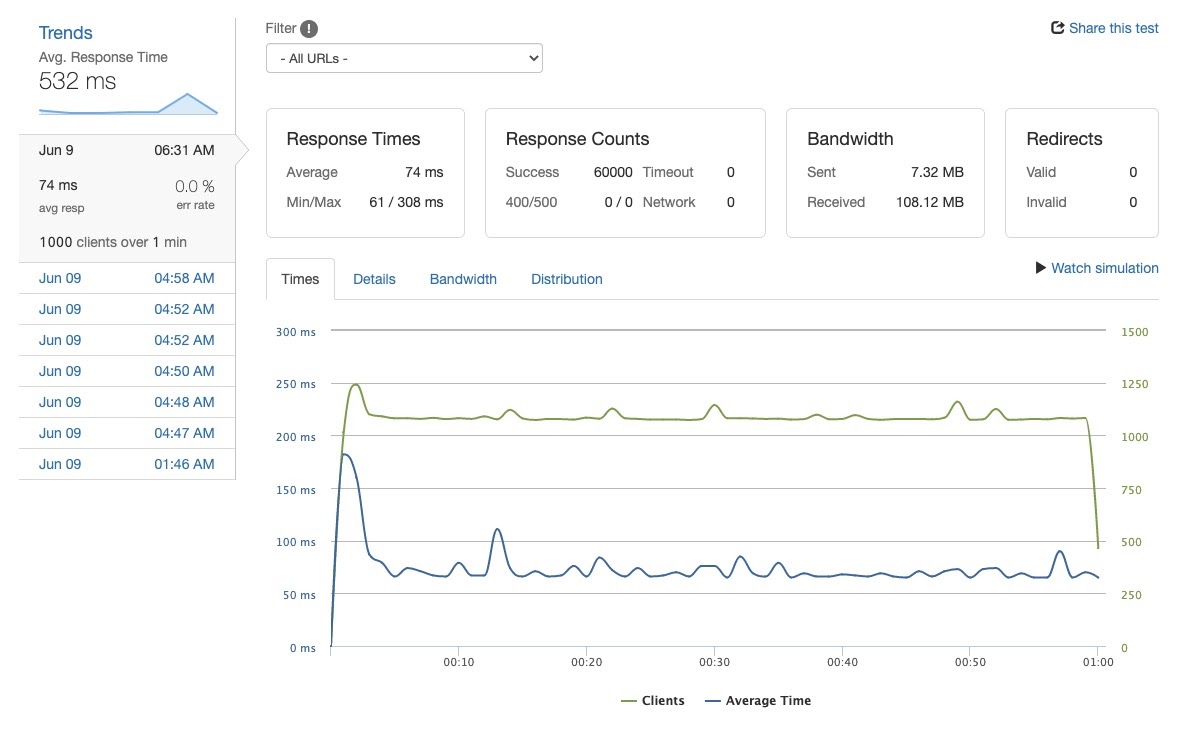Image resolution: width=1177 pixels, height=731 pixels.
Task: Click the 300 ms y-axis label
Action: [296, 332]
